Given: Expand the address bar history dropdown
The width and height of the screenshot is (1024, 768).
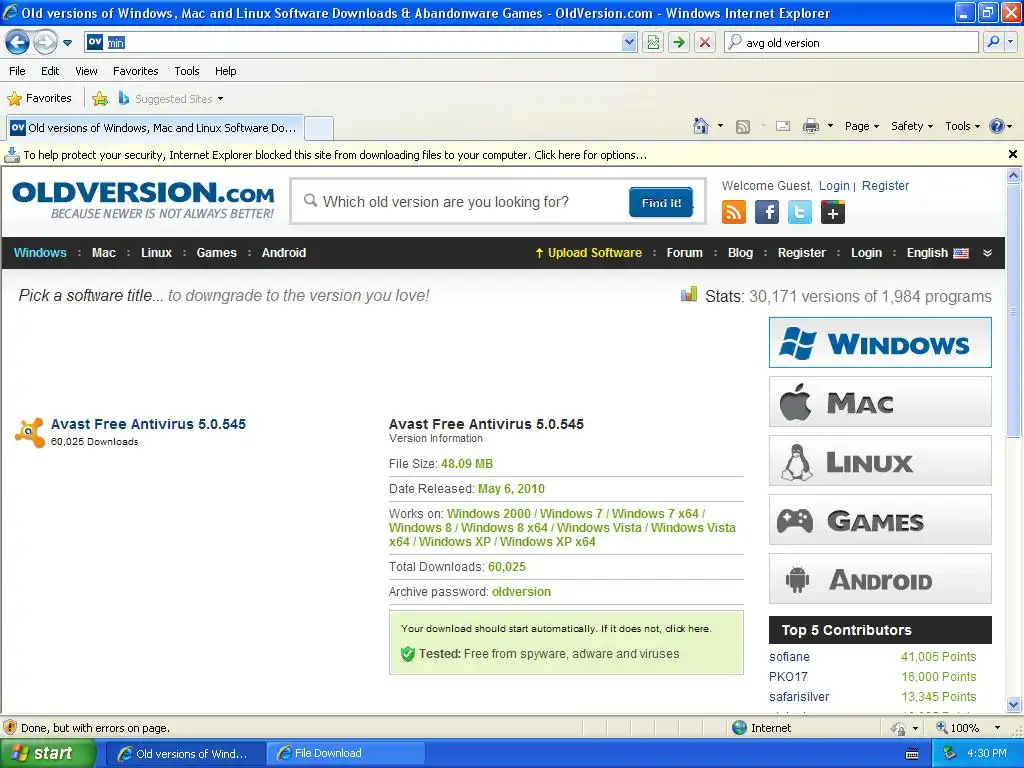Looking at the screenshot, I should pyautogui.click(x=629, y=42).
